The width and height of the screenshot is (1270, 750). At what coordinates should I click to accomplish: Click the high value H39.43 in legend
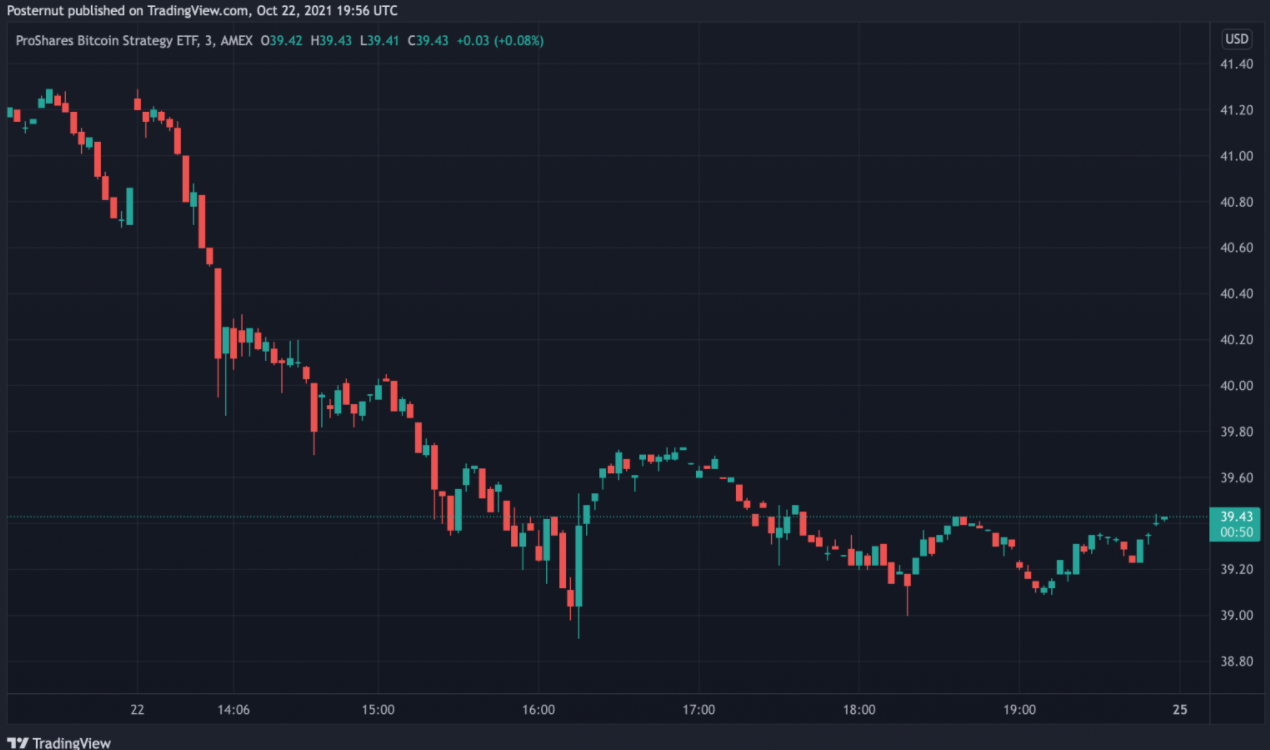331,41
